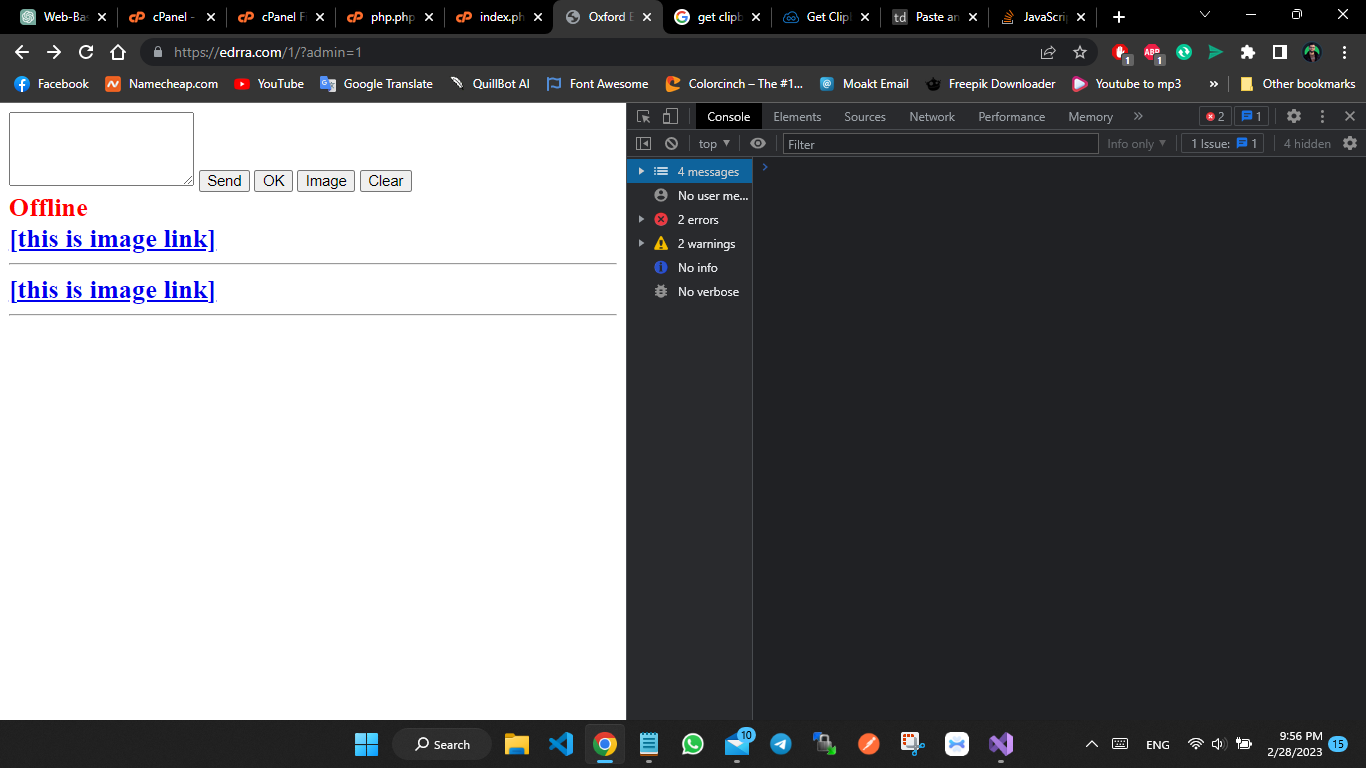Image resolution: width=1366 pixels, height=768 pixels.
Task: Show hidden system tray icons chevron
Action: pos(1092,744)
